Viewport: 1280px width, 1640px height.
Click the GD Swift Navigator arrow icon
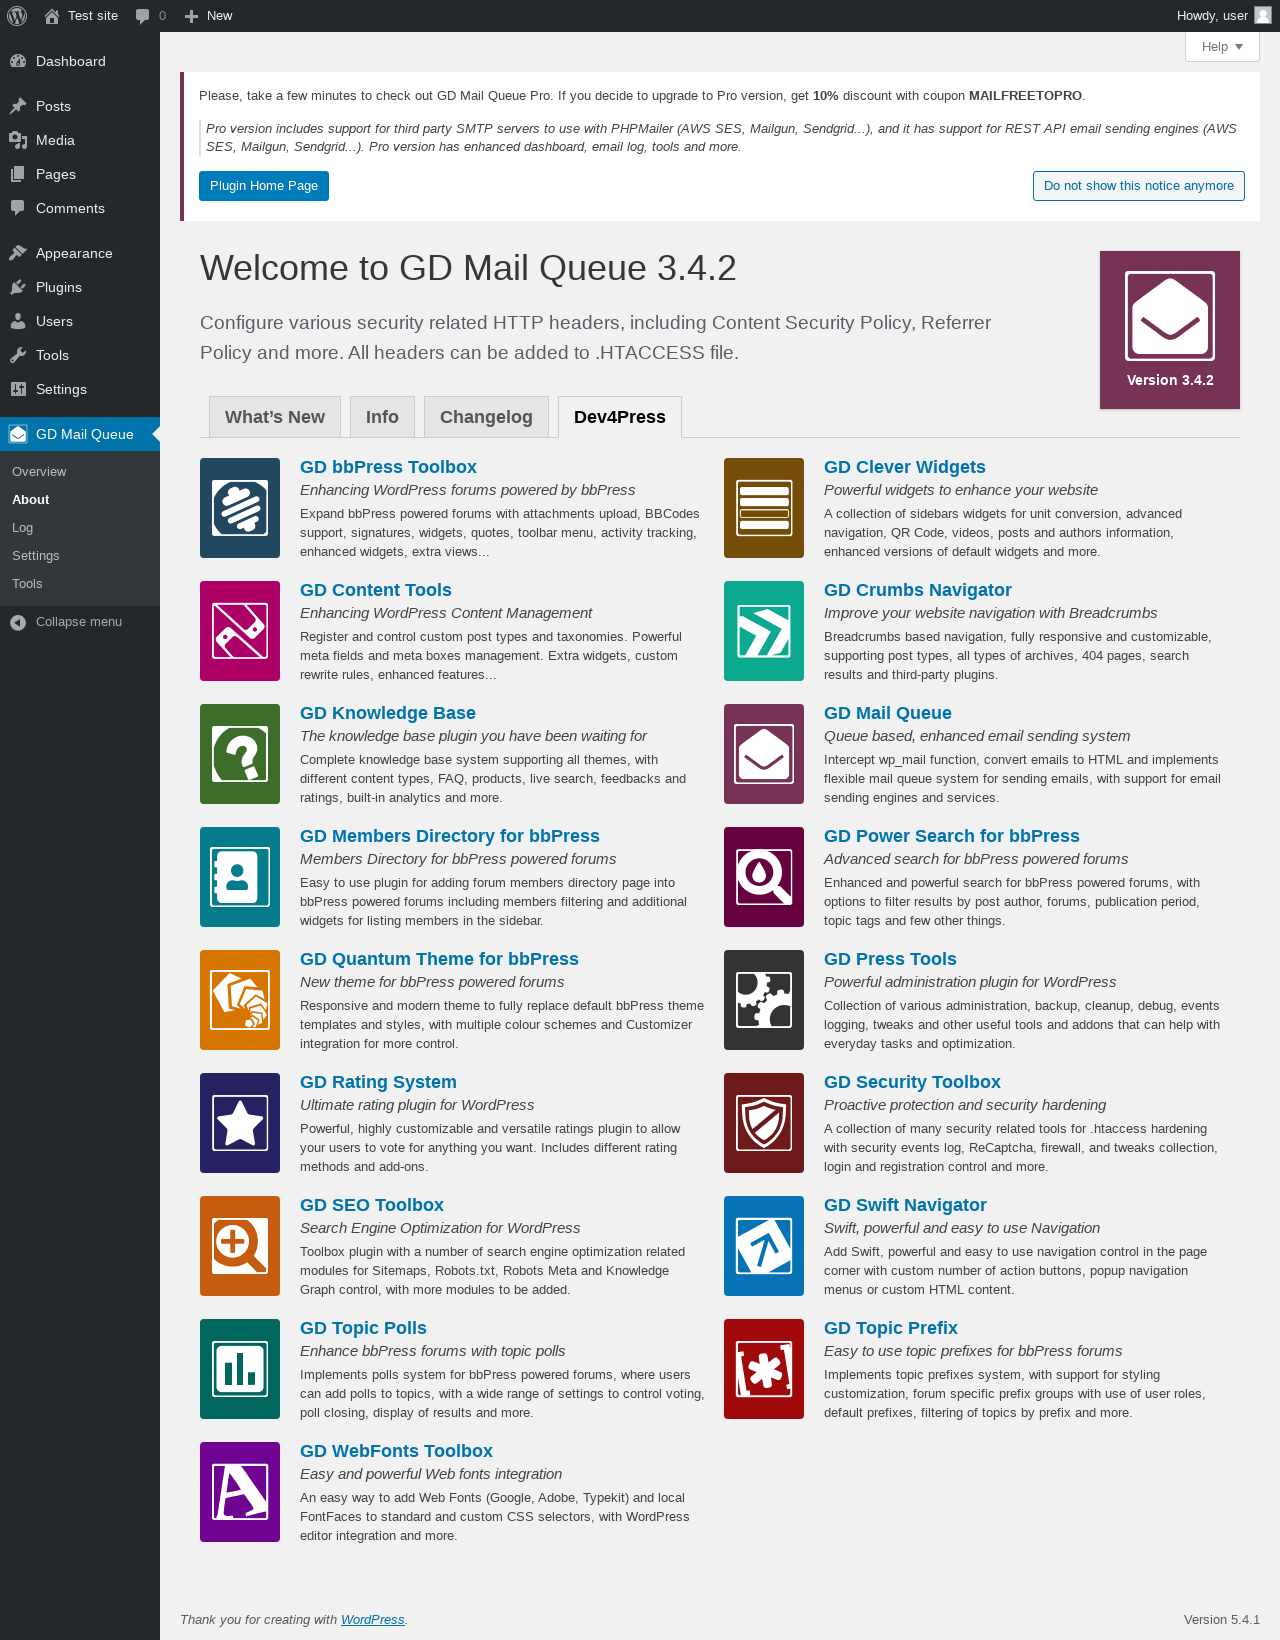point(764,1246)
